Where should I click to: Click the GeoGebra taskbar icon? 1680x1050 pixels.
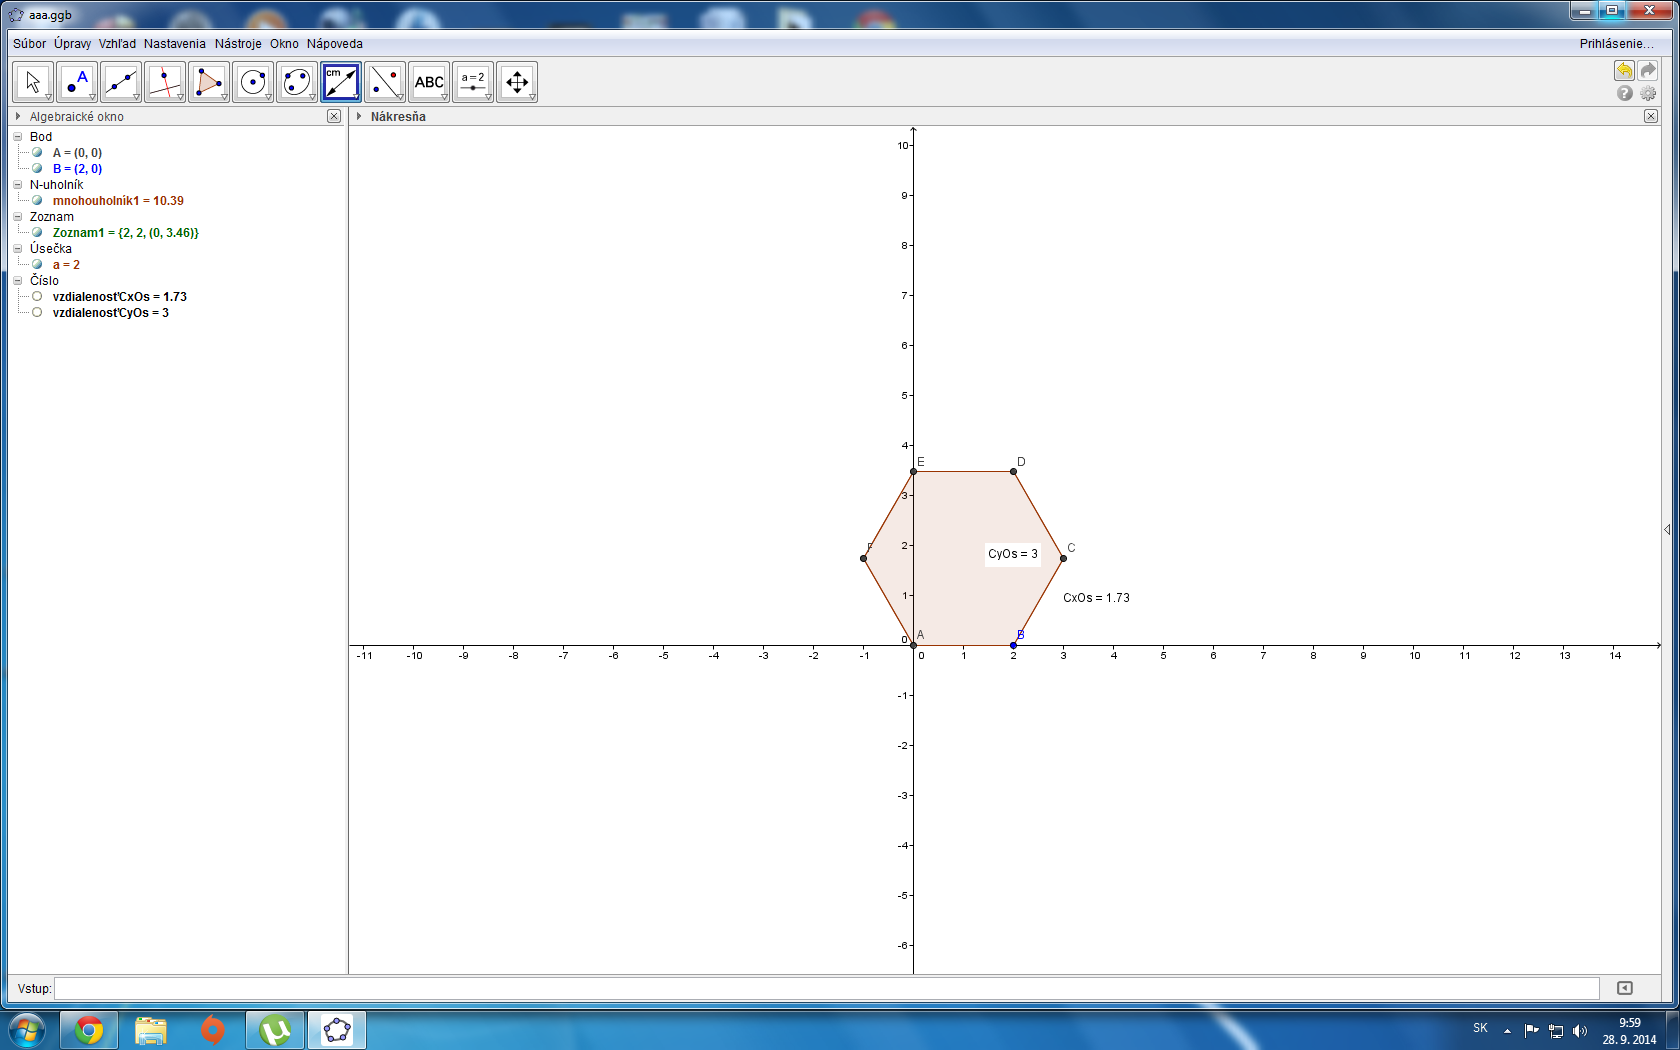pos(337,1029)
